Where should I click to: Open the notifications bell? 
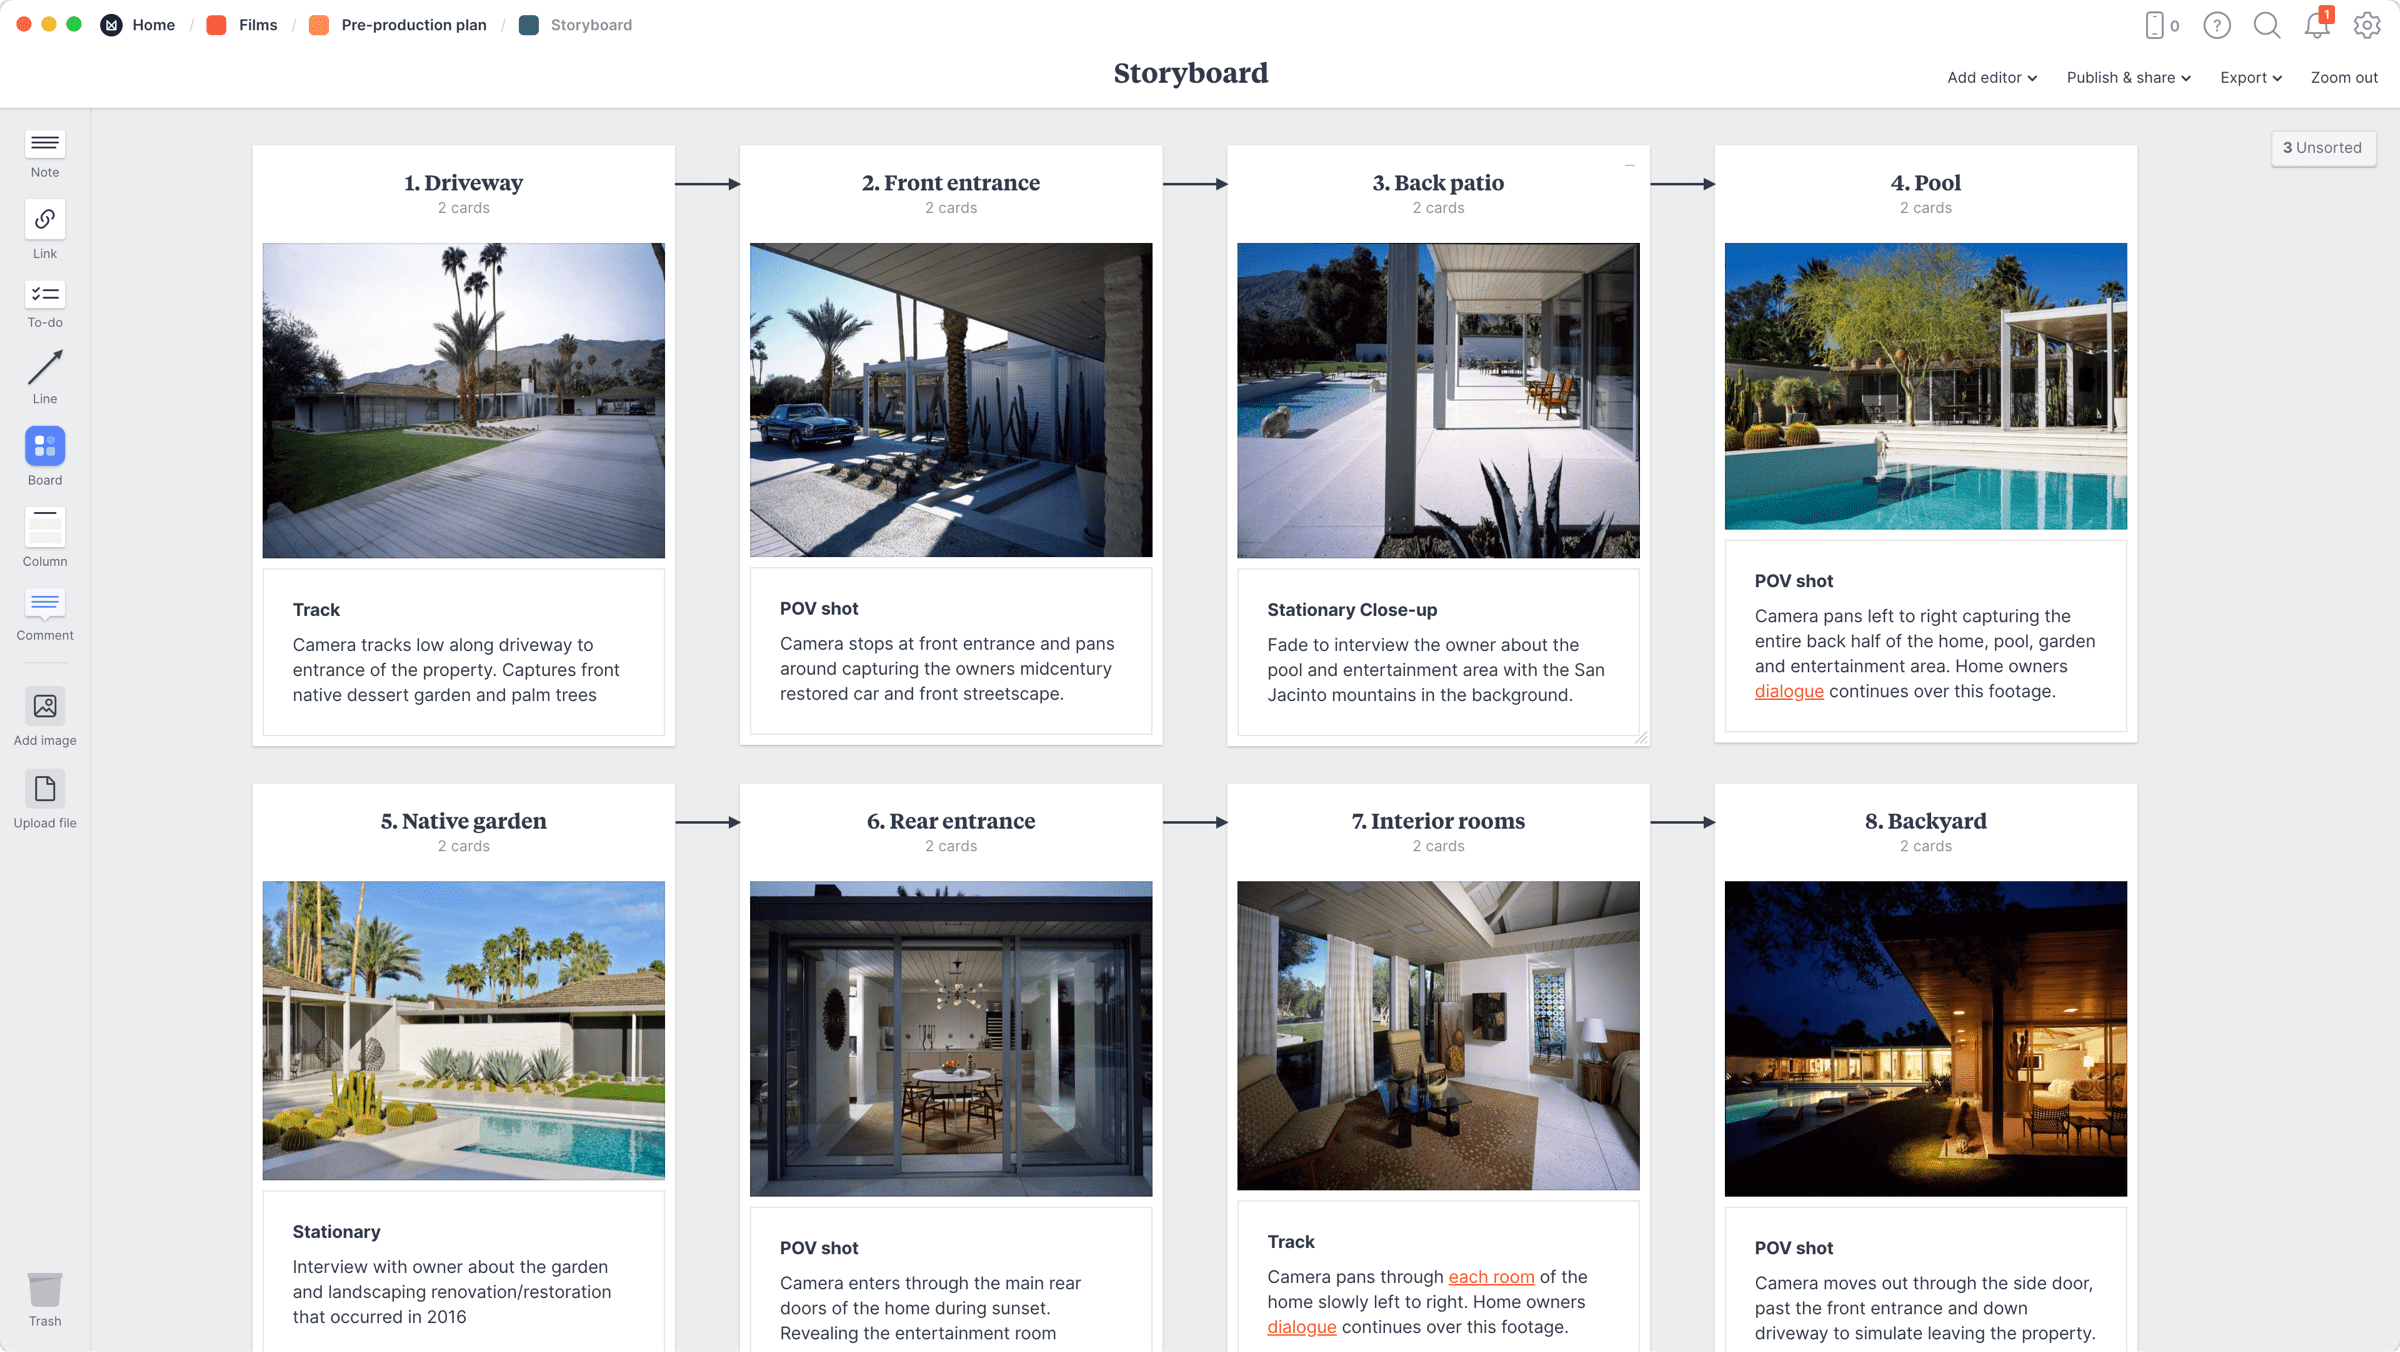2316,25
